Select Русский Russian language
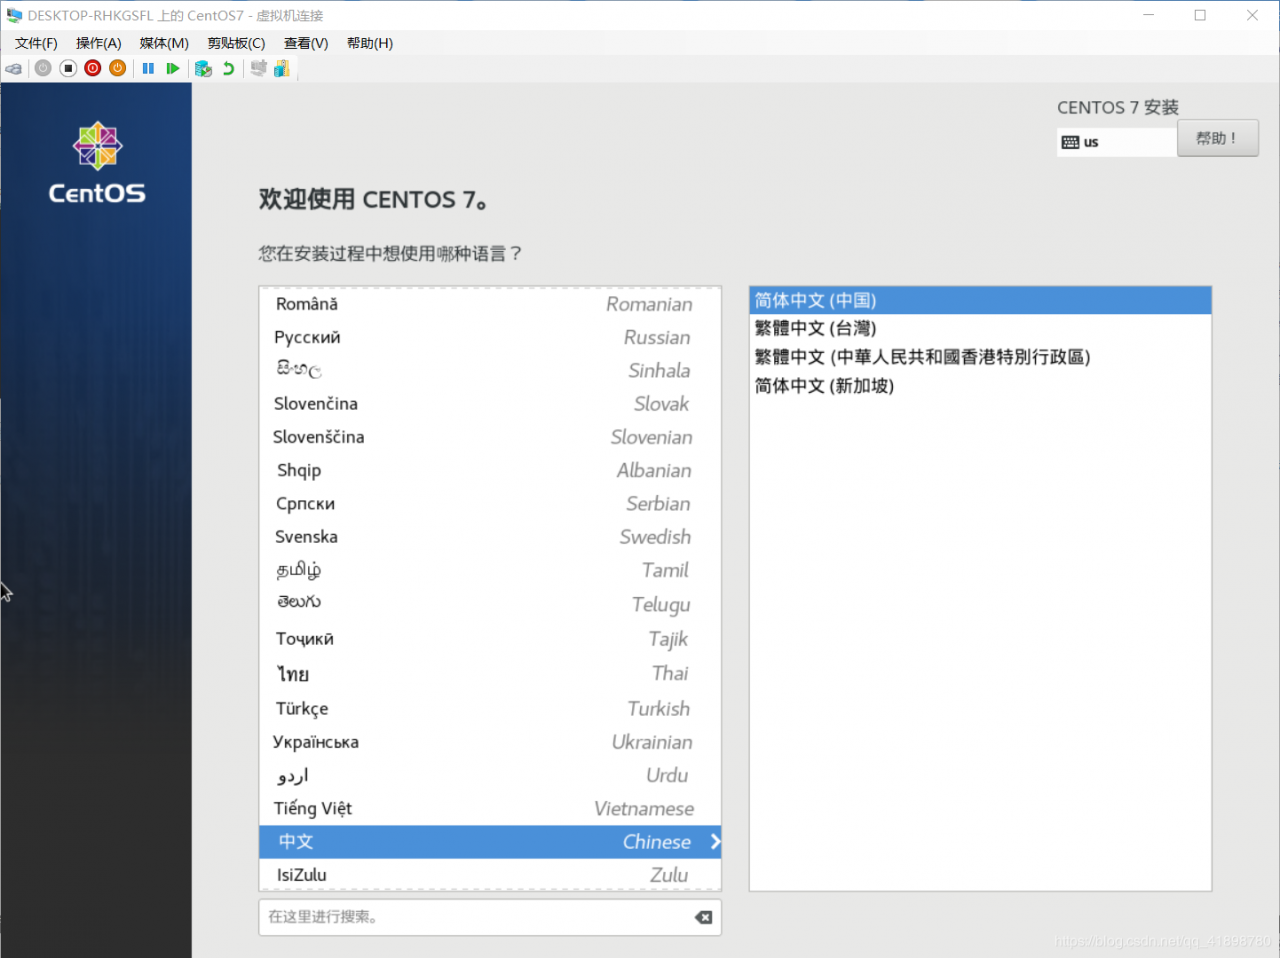Screen dimensions: 1280x958 [x=490, y=337]
